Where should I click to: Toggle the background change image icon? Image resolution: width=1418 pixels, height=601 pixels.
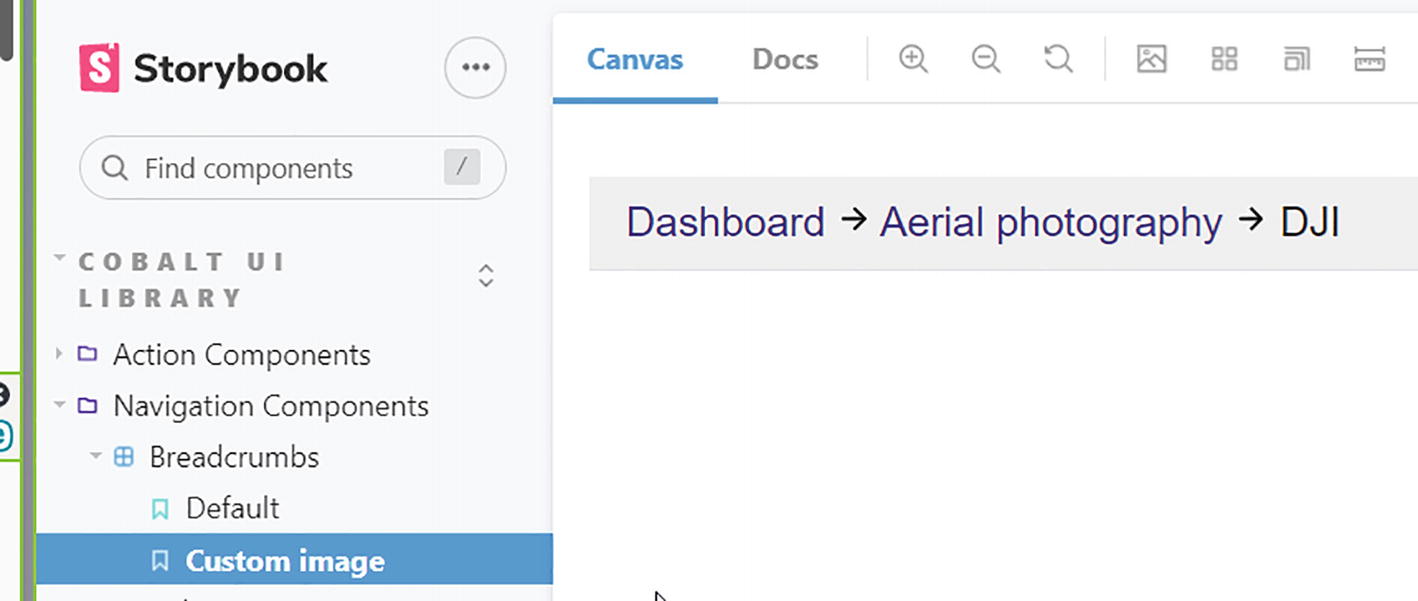[x=1152, y=59]
